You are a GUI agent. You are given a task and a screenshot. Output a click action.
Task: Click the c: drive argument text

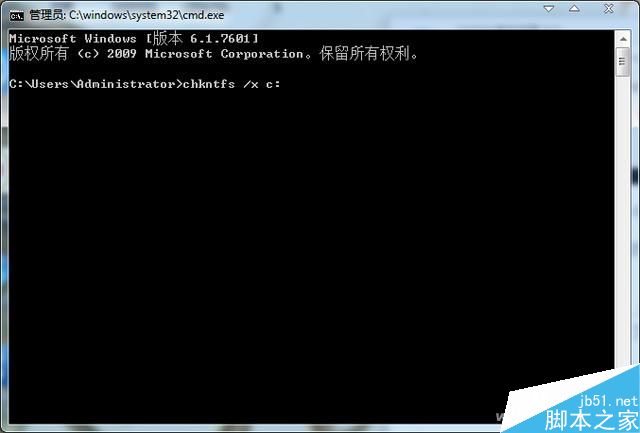273,84
